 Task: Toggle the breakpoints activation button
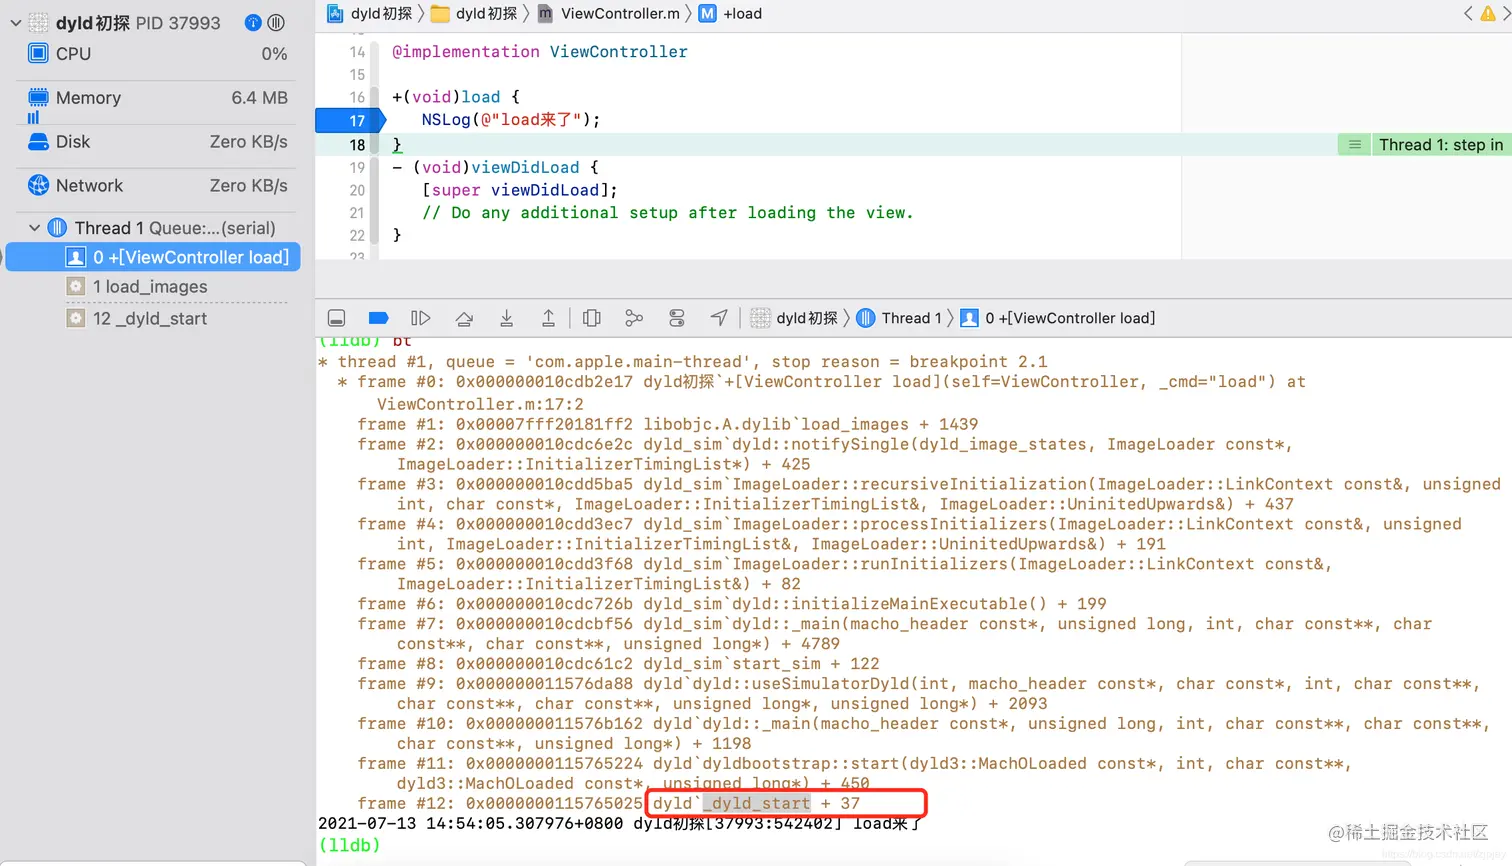378,318
